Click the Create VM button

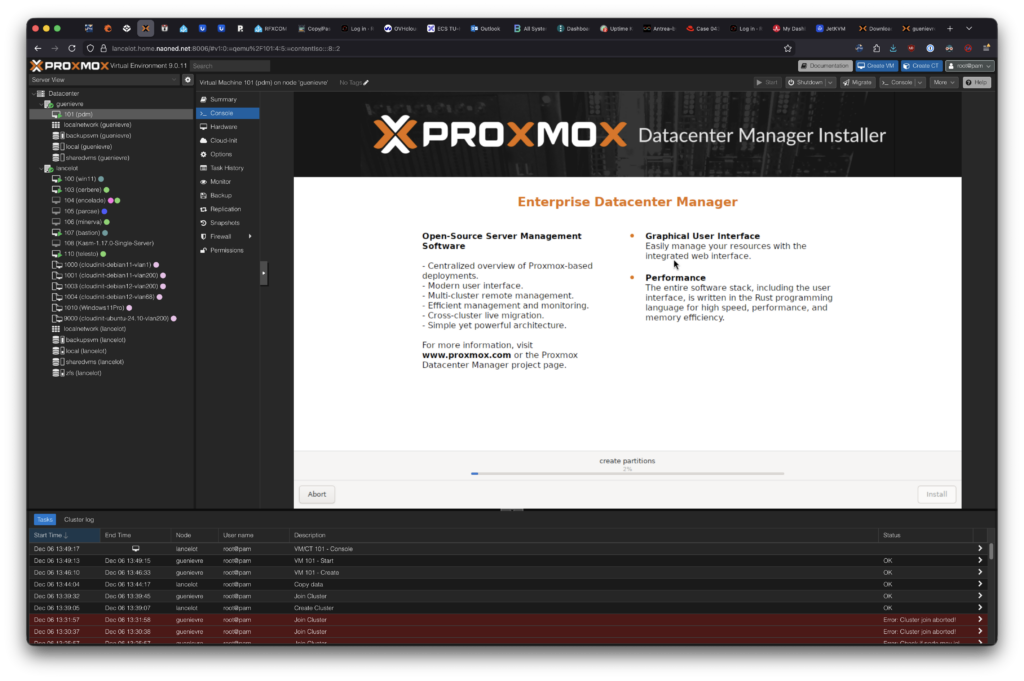click(x=876, y=66)
